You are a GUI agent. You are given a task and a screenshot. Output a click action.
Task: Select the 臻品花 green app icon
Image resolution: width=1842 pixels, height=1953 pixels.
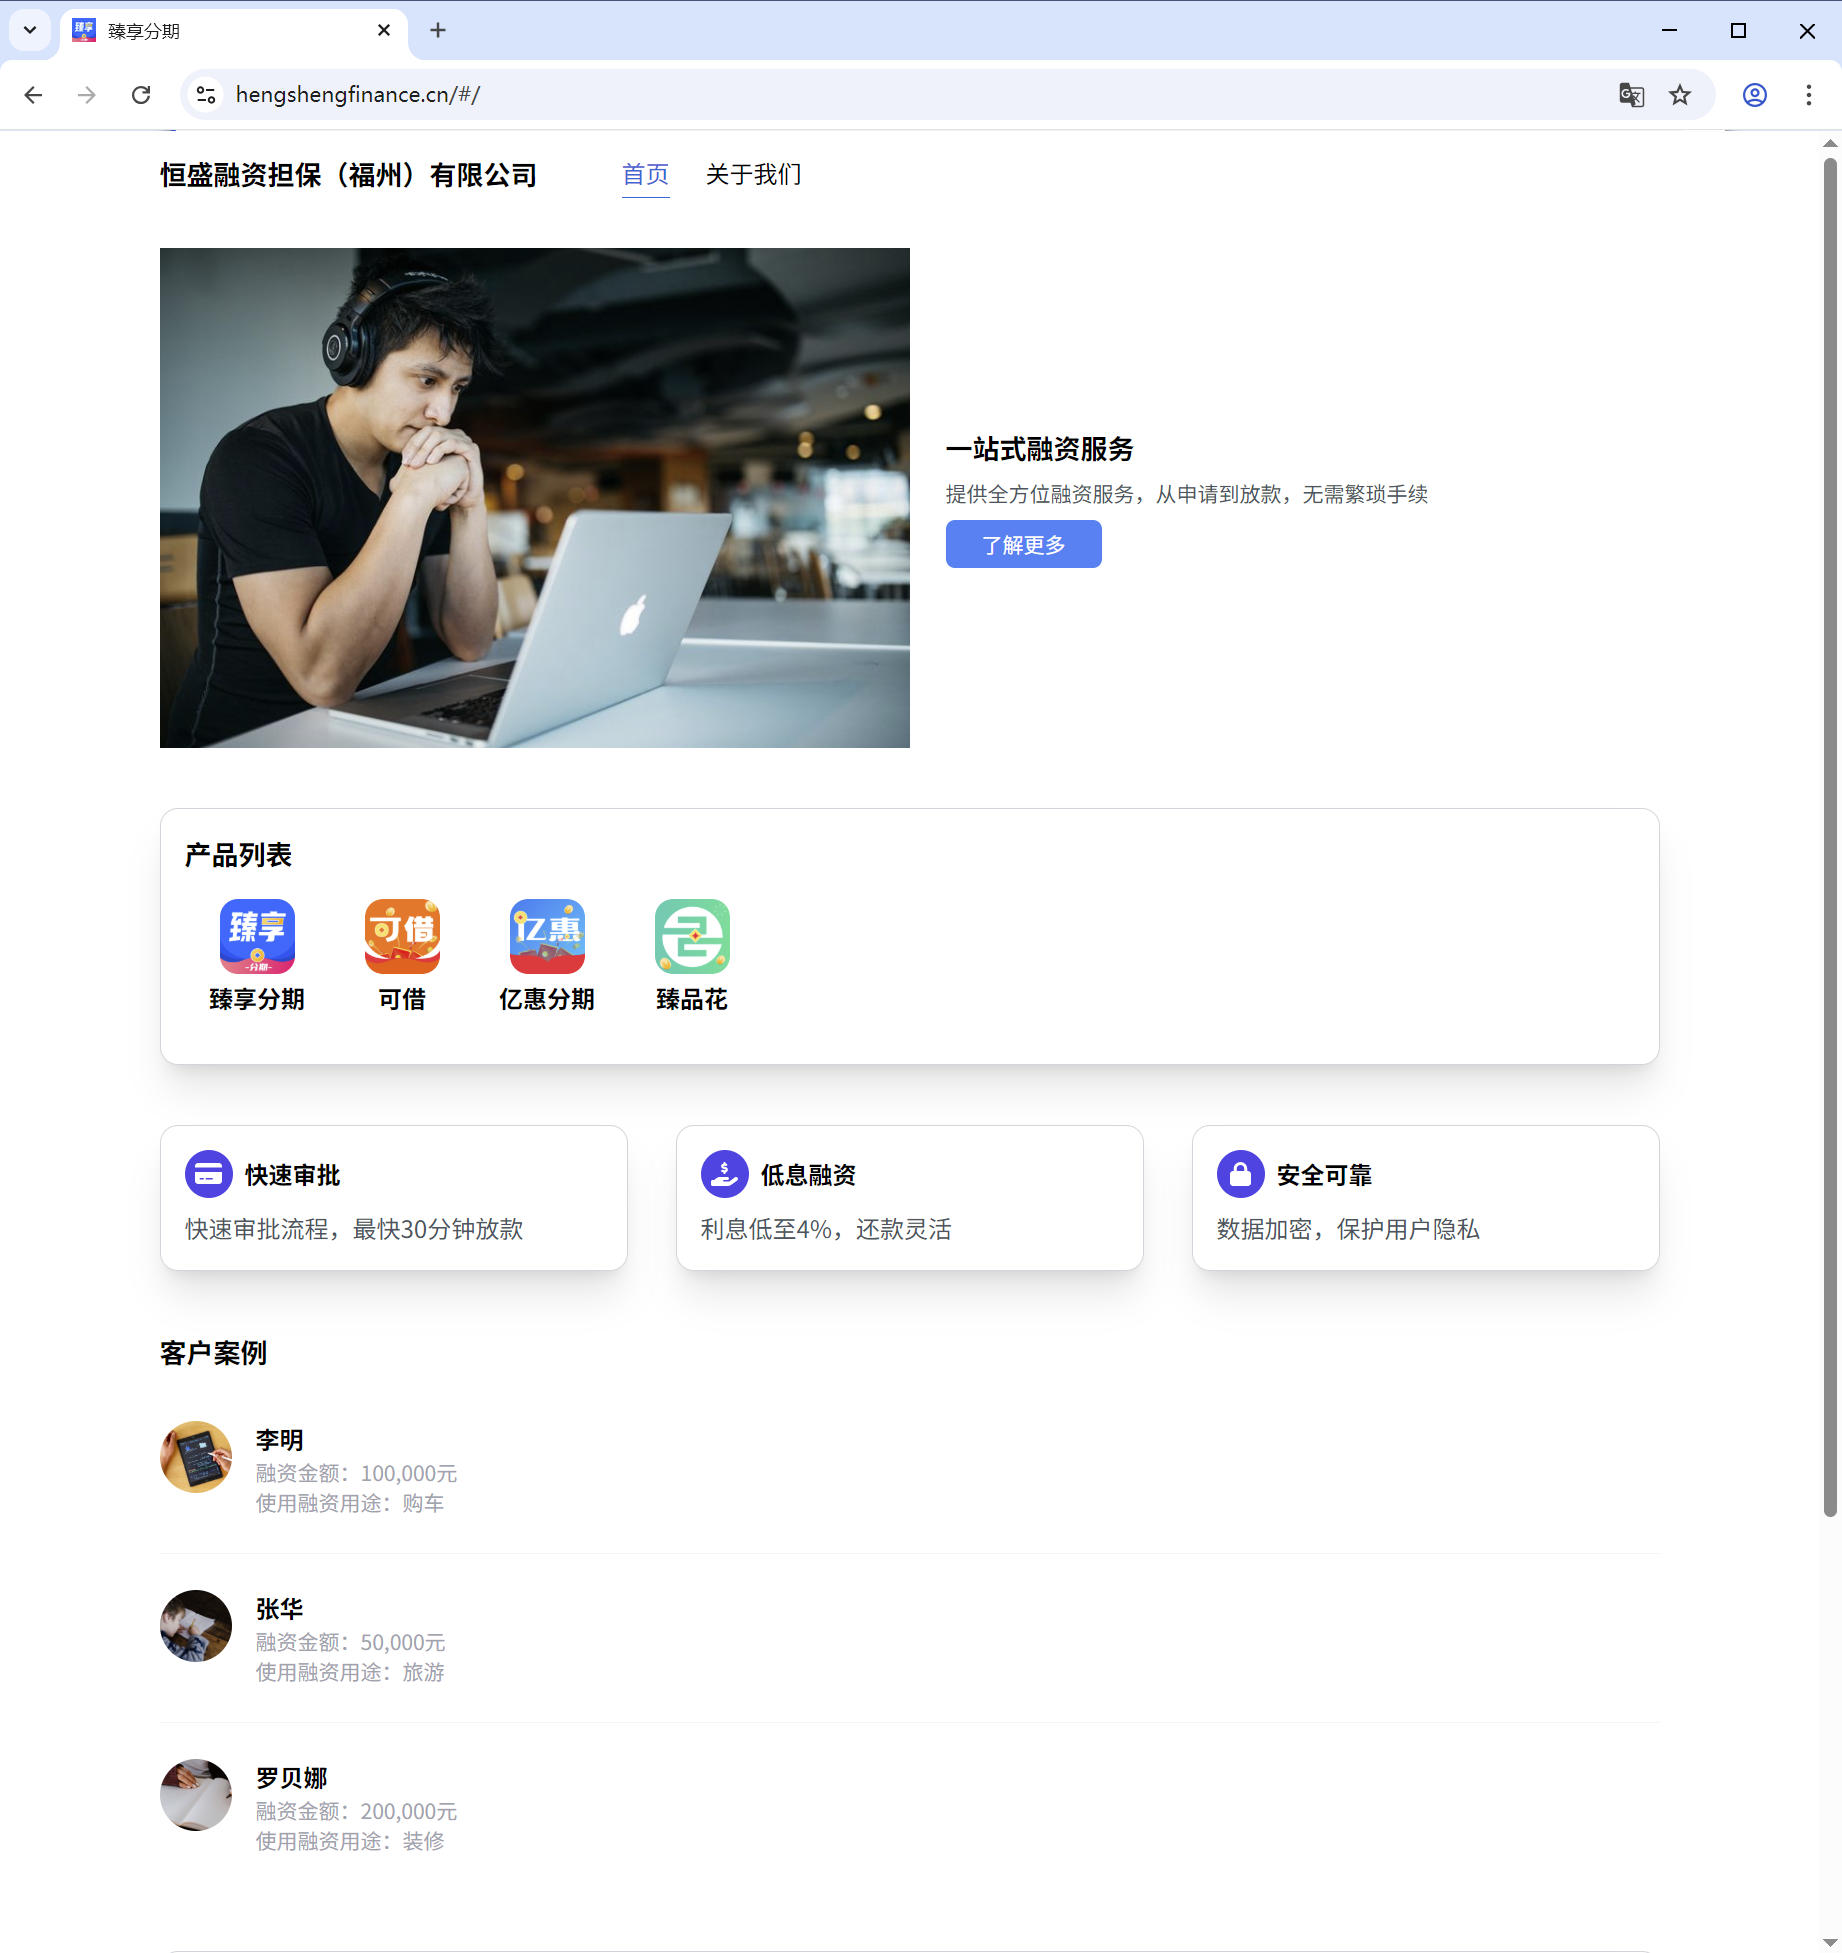point(692,936)
